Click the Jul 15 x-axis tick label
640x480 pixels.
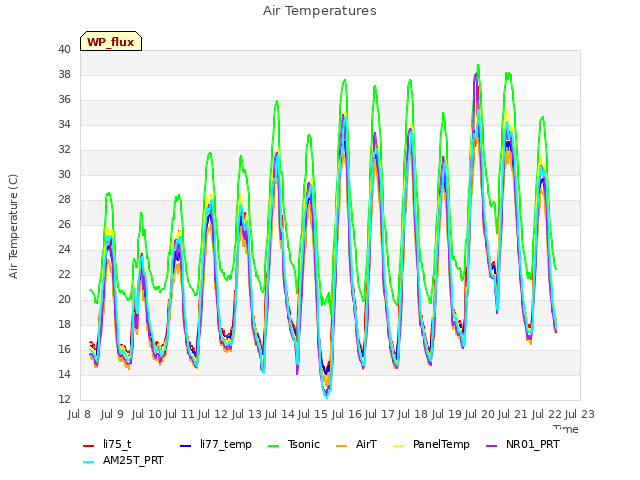314,414
